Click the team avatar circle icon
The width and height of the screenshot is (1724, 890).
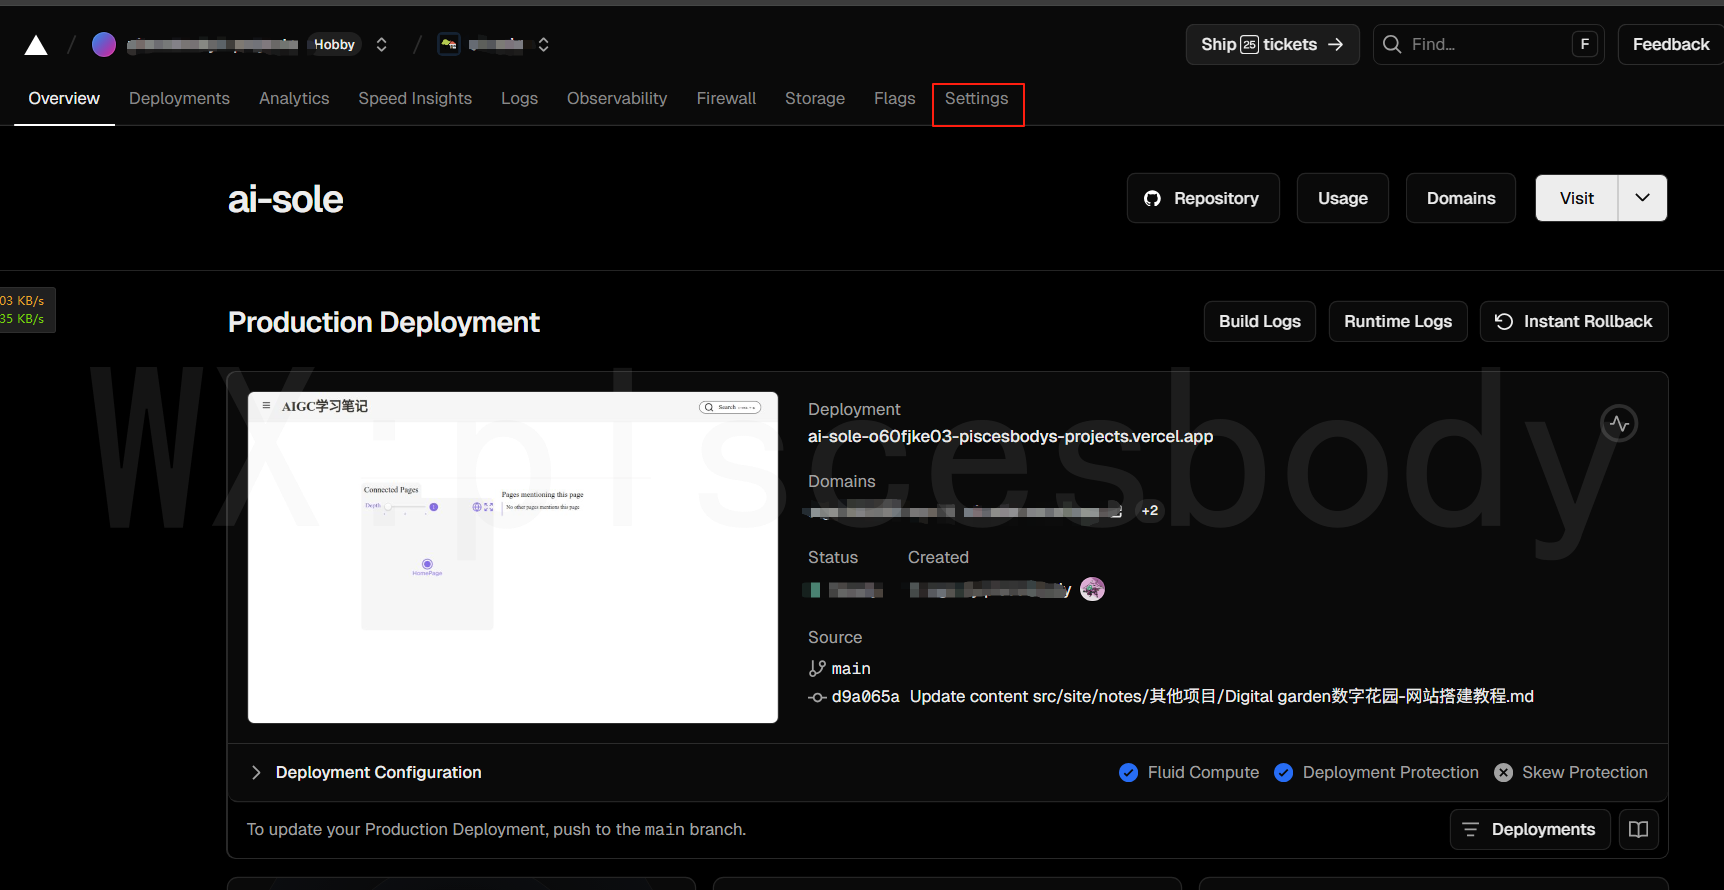tap(104, 45)
